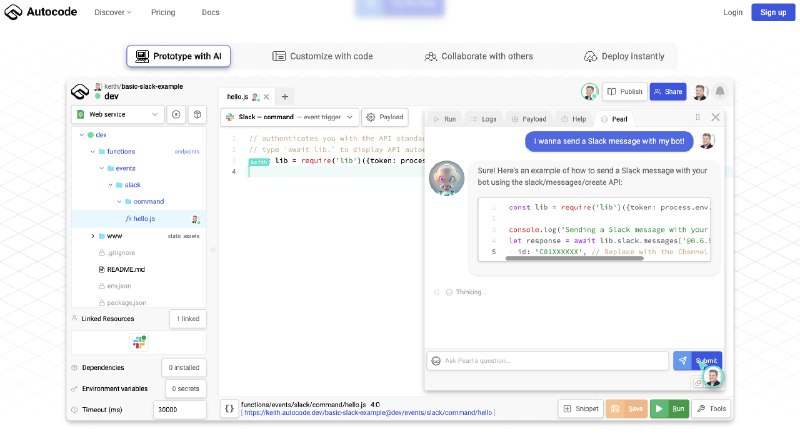The width and height of the screenshot is (800, 446).
Task: Collapse the functions folder
Action: 93,152
